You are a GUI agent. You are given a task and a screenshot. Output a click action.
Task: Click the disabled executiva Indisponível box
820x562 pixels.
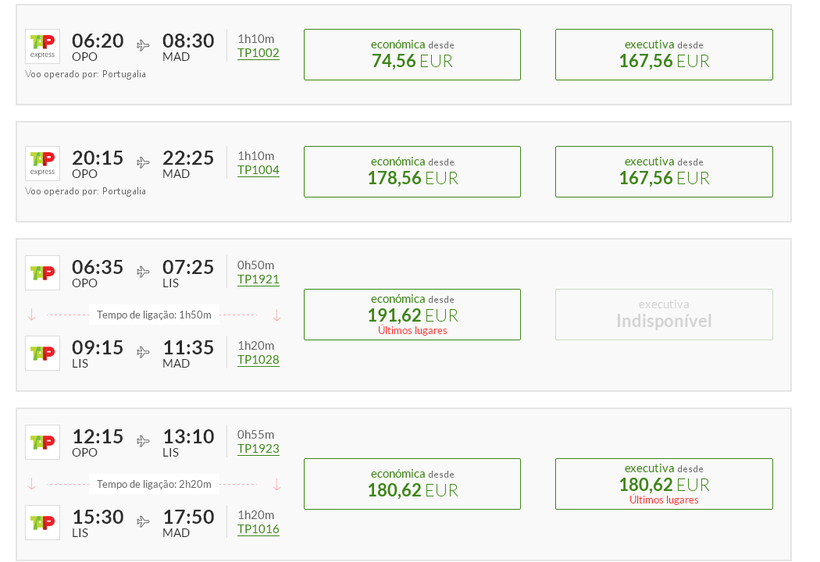pos(664,314)
